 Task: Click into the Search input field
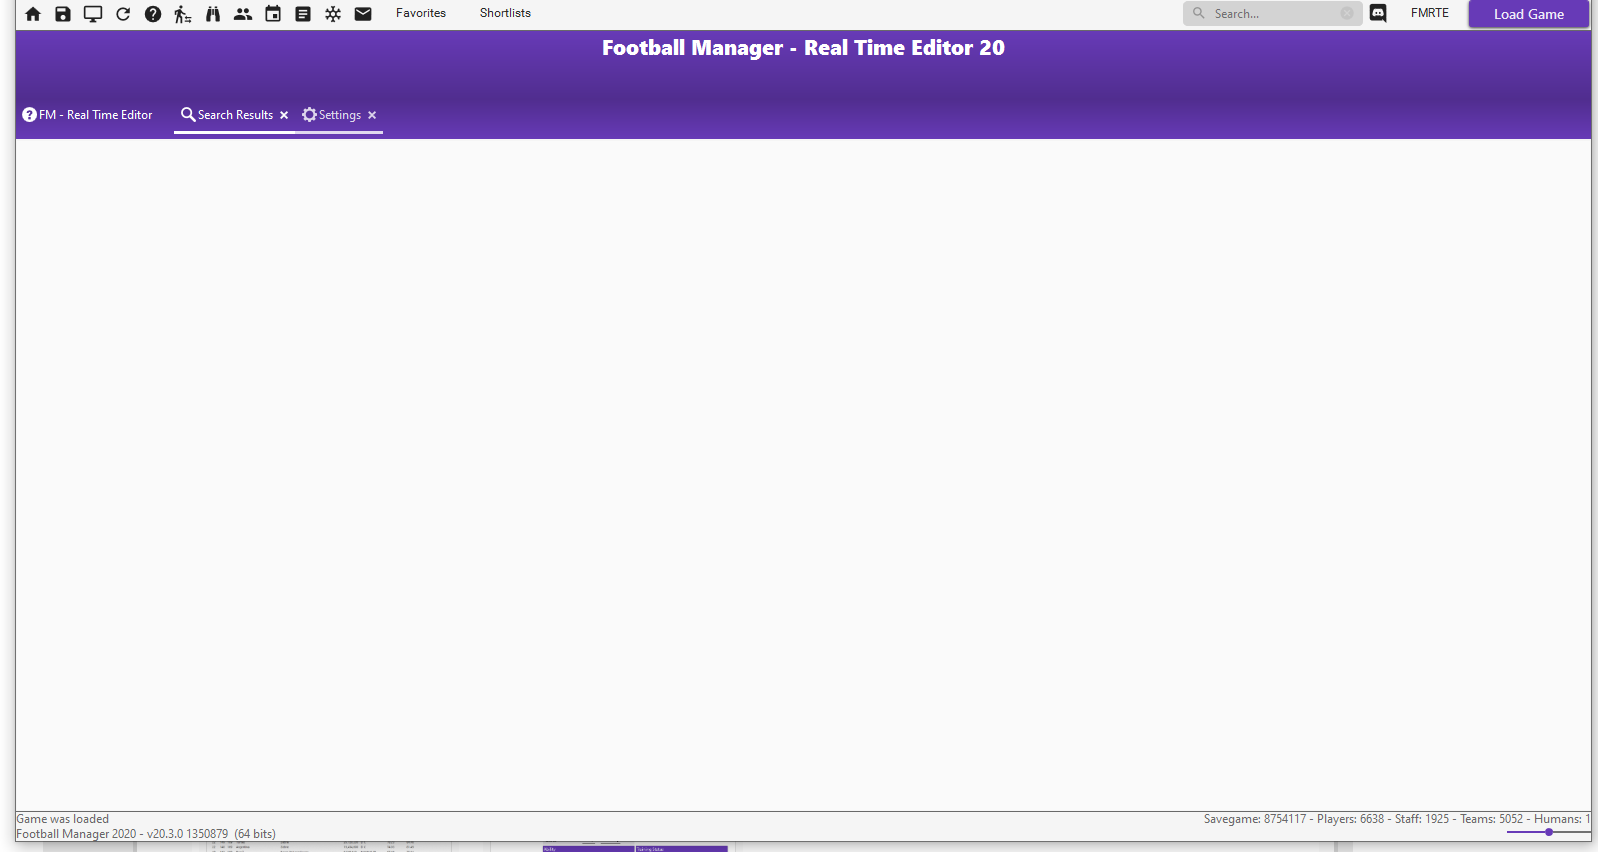tap(1272, 13)
